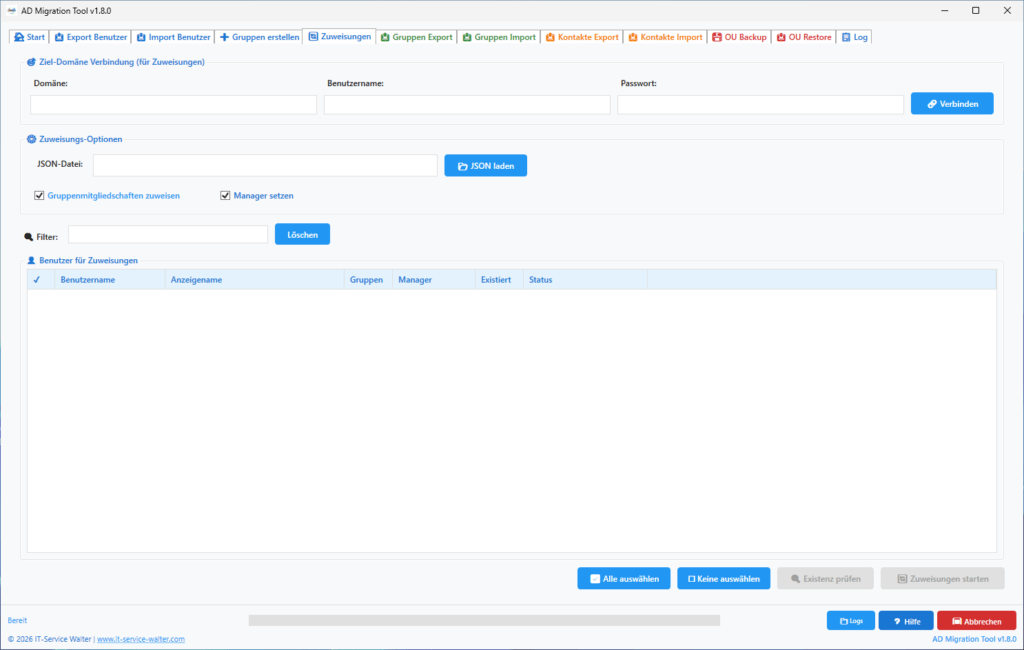
Task: Open the Gruppen erstellen tab
Action: (259, 37)
